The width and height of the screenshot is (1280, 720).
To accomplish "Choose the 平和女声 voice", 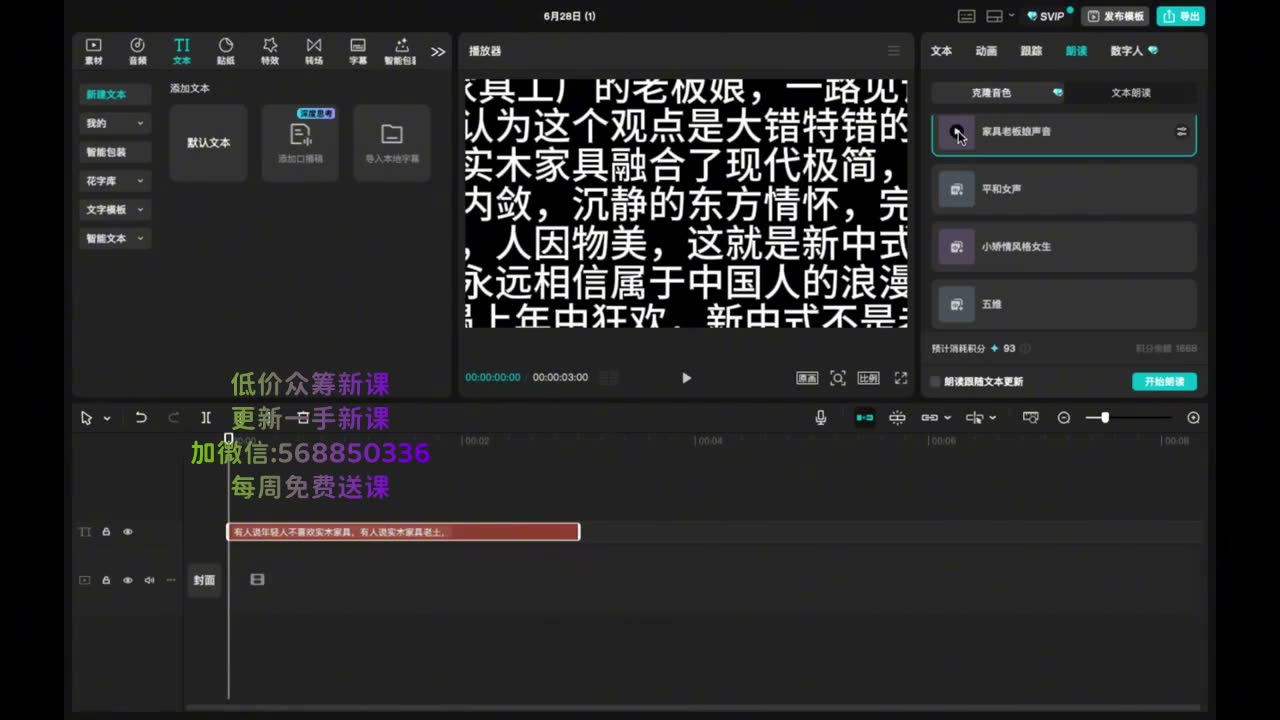I will 1064,189.
